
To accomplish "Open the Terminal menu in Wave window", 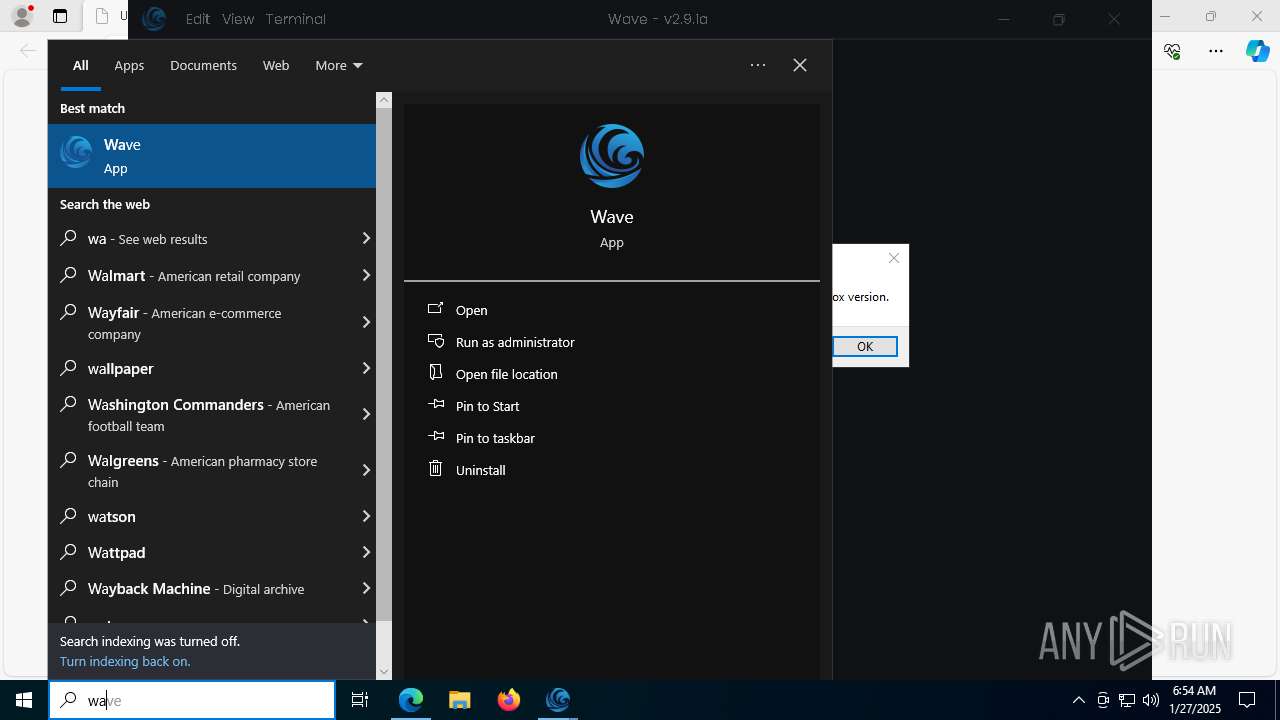I will coord(296,18).
